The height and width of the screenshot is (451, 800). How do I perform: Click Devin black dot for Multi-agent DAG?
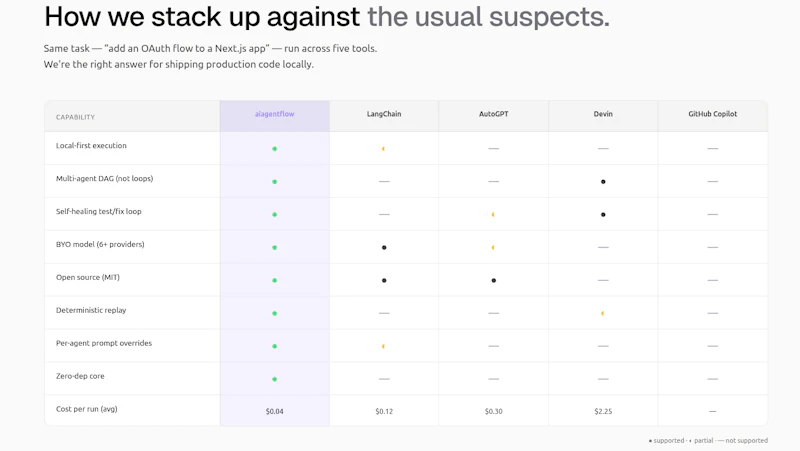(603, 182)
